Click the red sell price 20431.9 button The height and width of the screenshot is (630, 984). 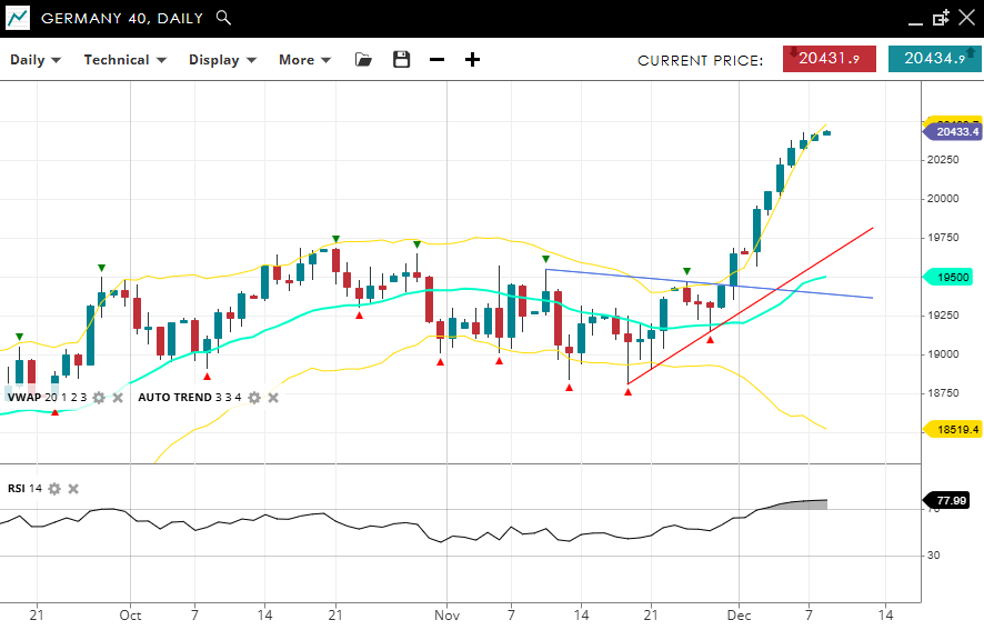829,59
